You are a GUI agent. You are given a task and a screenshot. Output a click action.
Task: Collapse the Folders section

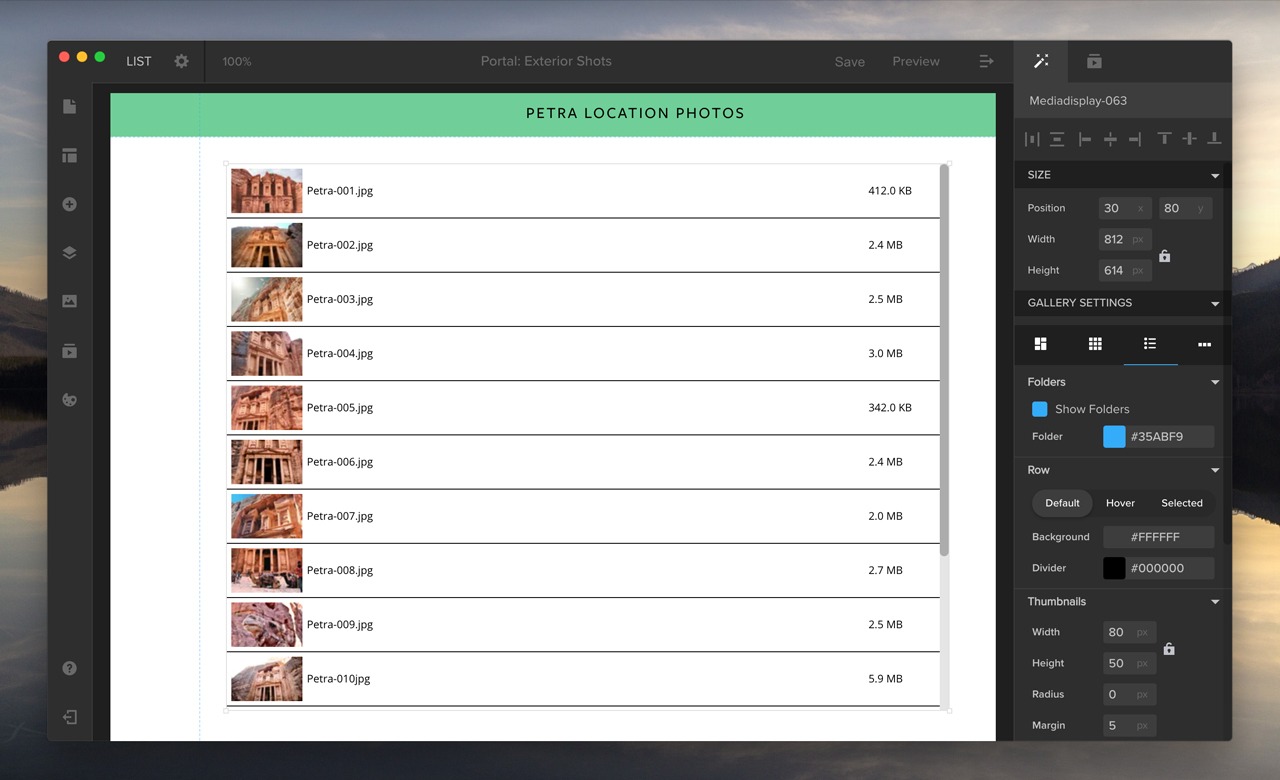point(1215,382)
